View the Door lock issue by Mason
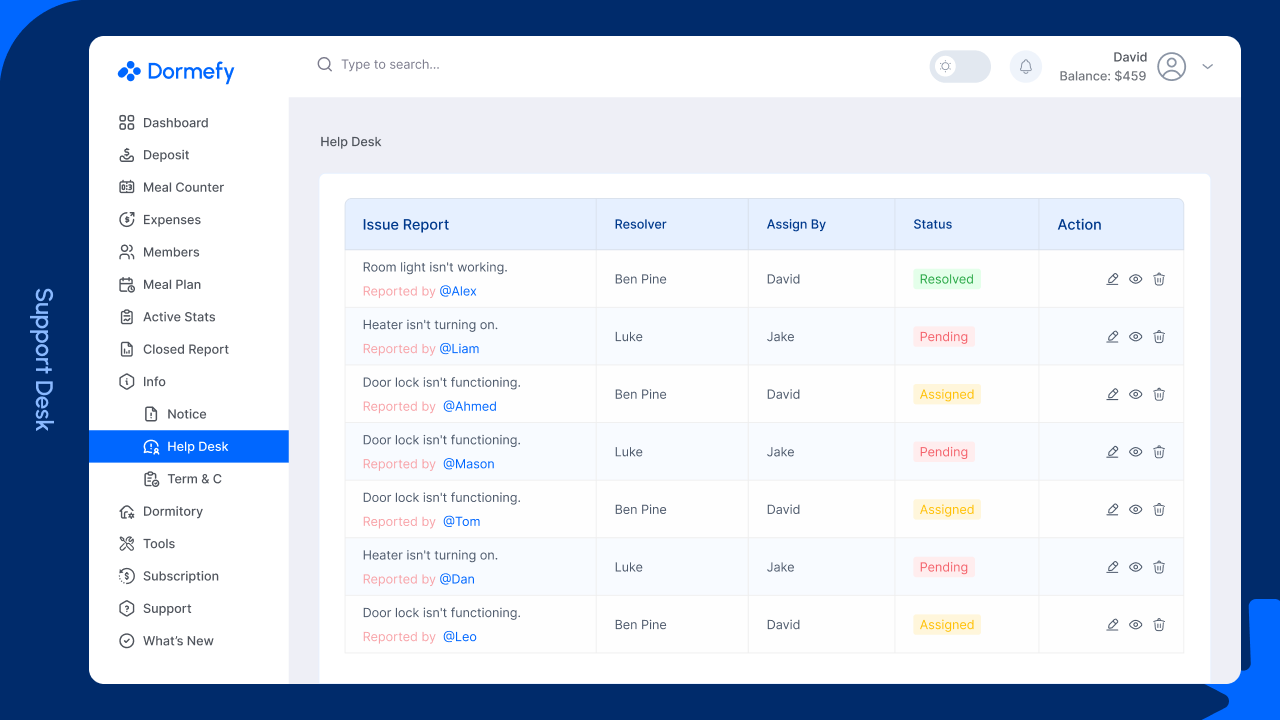Screen dimensions: 1280x720 tap(1135, 452)
